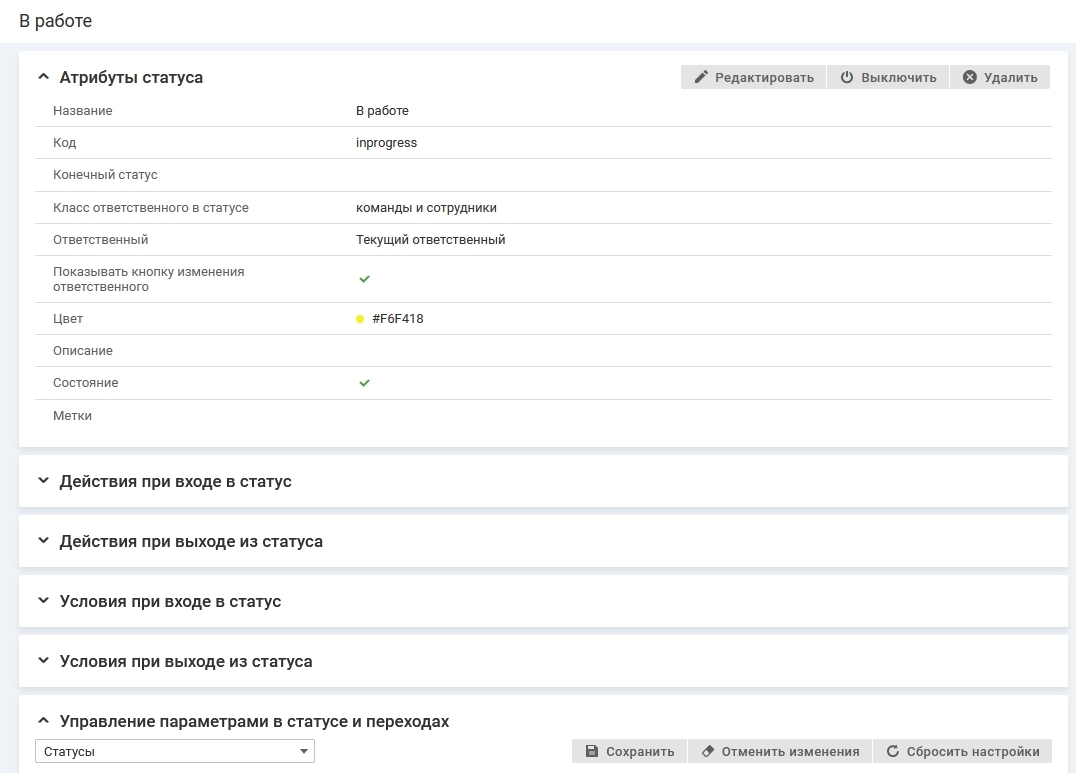The width and height of the screenshot is (1076, 773).
Task: Click the Текущий ответственный value
Action: coord(430,240)
